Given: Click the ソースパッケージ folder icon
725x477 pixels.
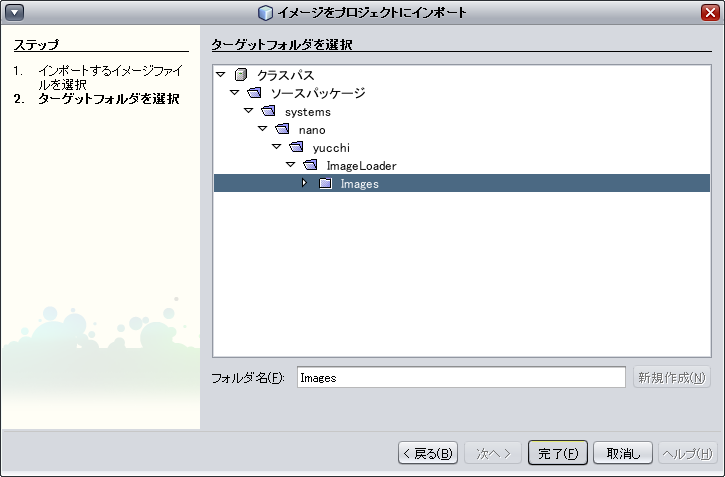Looking at the screenshot, I should pos(254,93).
